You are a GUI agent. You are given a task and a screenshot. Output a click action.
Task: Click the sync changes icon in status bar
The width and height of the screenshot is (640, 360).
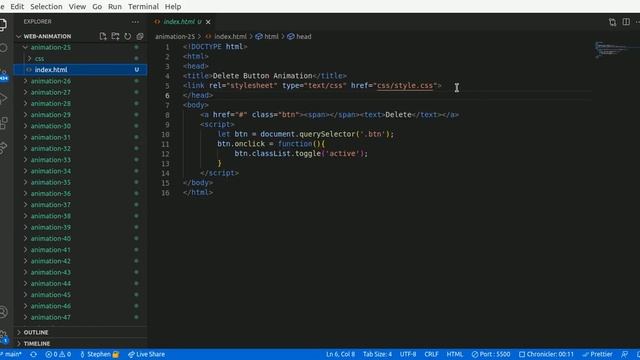click(x=33, y=354)
